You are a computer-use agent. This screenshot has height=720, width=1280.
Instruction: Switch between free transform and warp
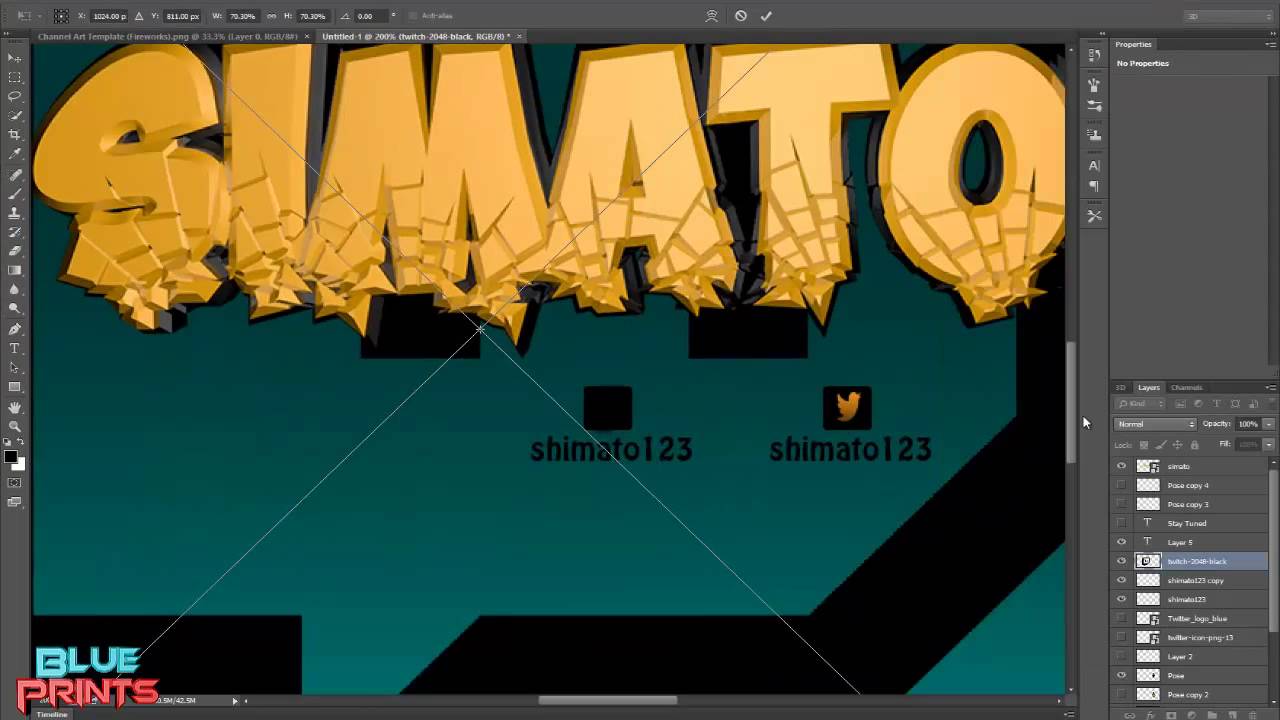712,16
